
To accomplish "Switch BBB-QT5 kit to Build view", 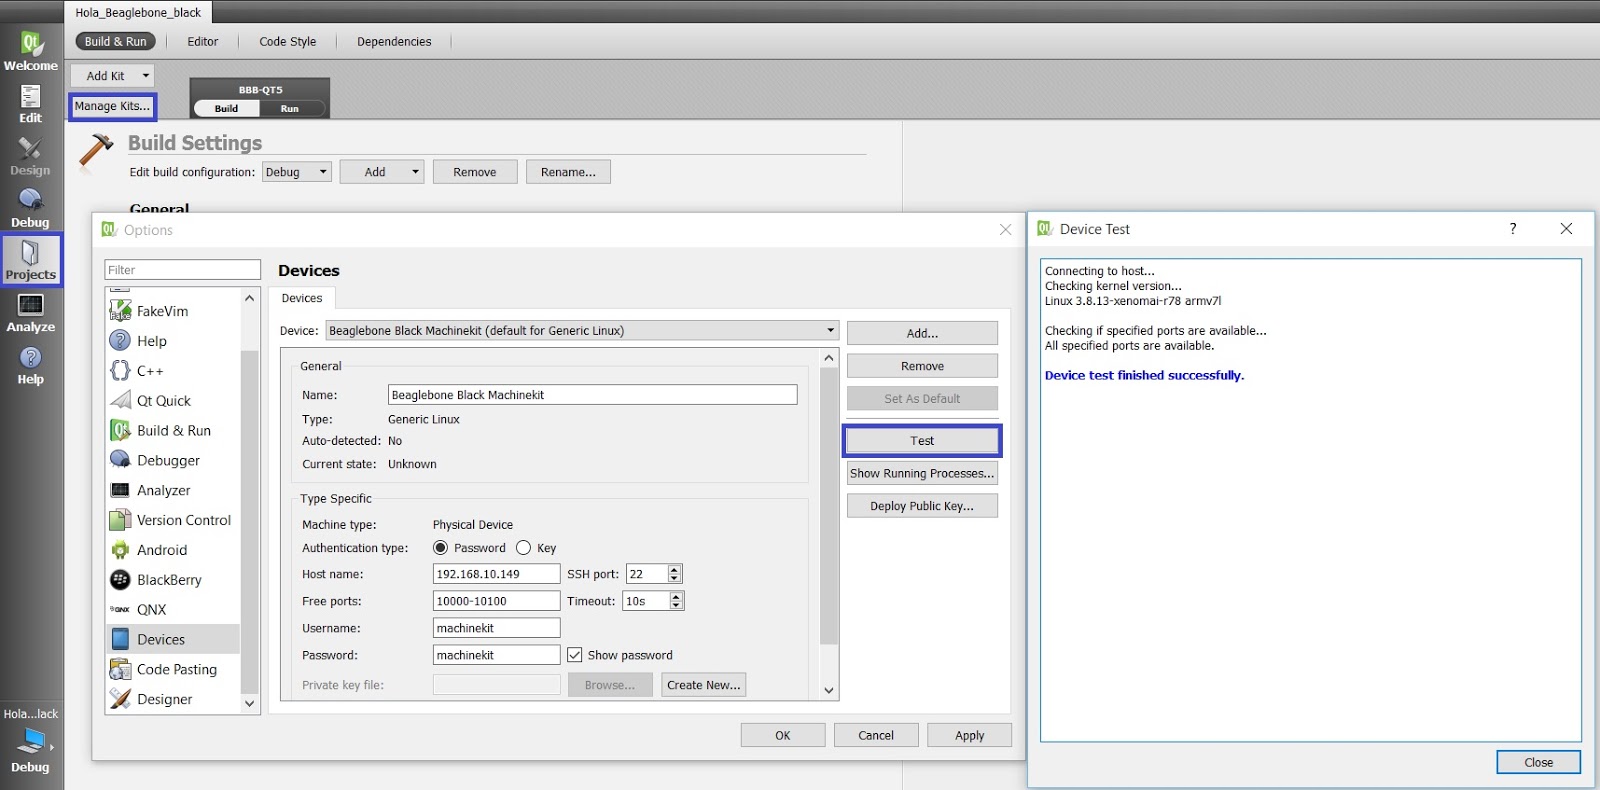I will click(x=227, y=108).
